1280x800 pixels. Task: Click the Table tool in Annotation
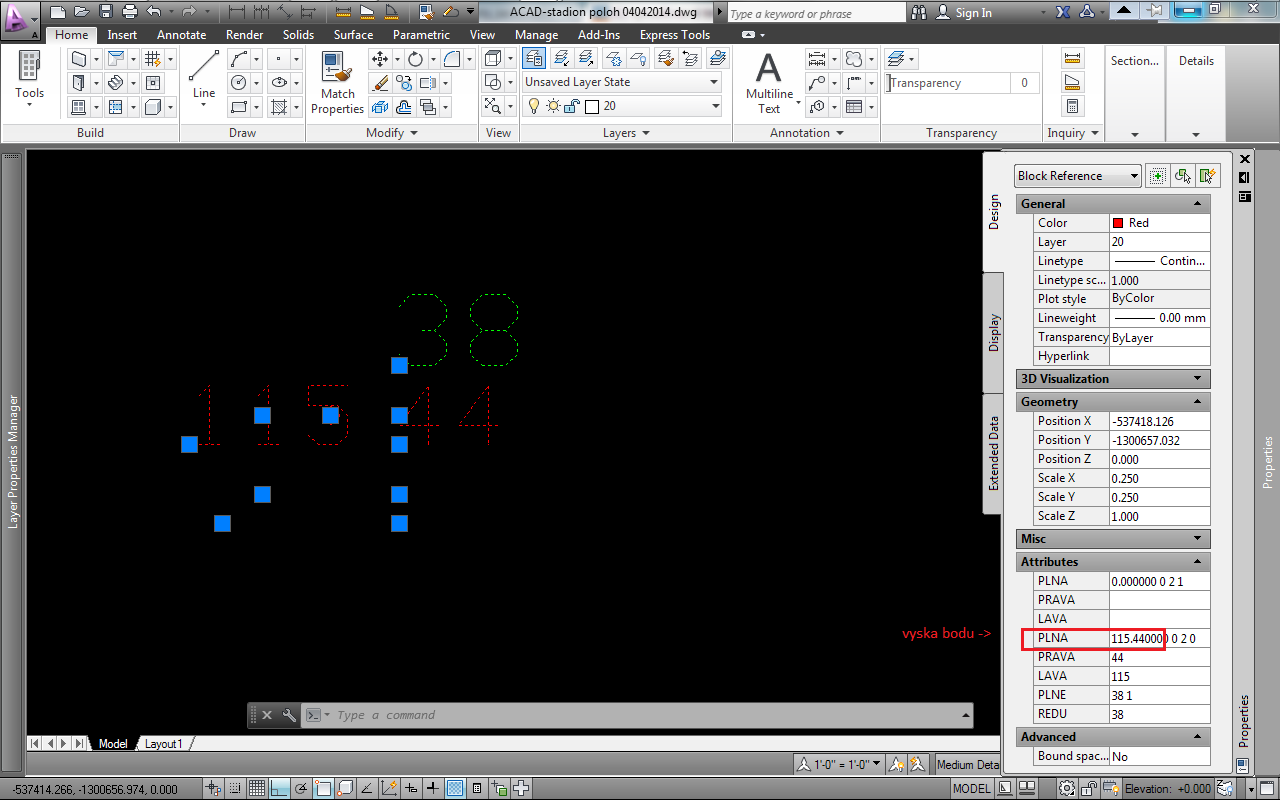tap(854, 107)
